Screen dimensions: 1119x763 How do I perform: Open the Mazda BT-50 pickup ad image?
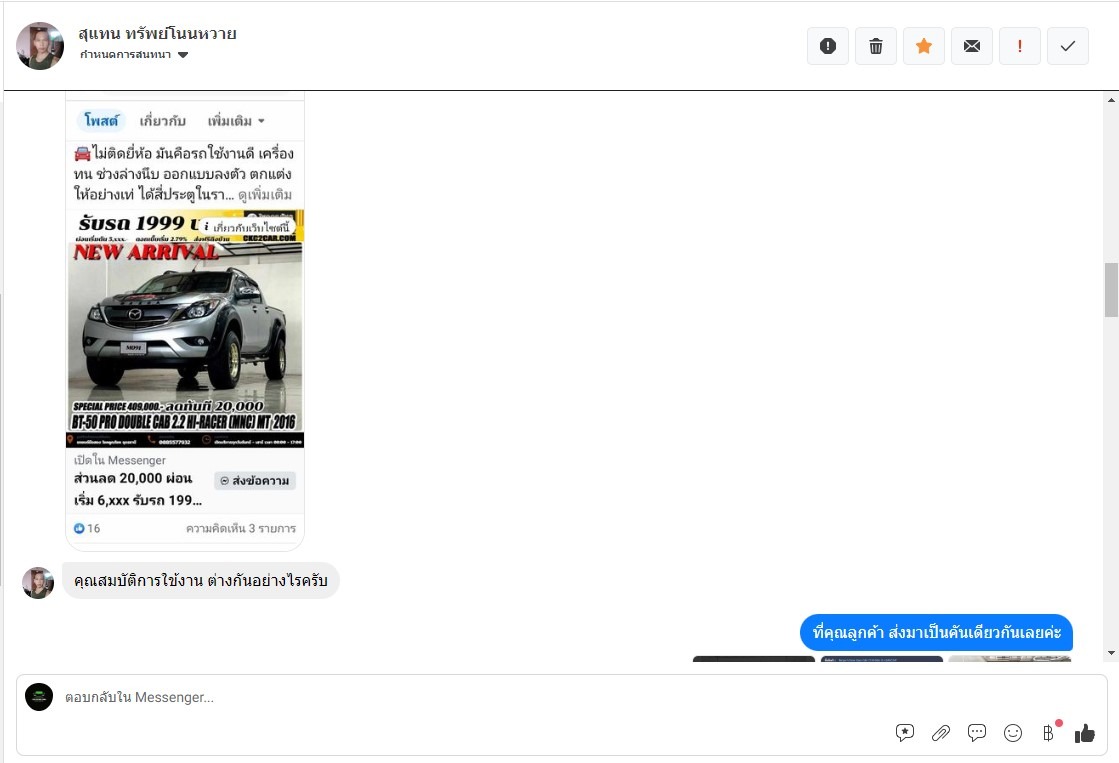pos(186,328)
